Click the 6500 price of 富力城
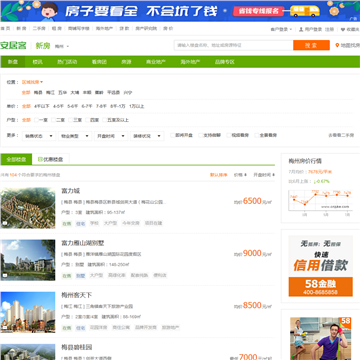Viewport: 360px width, 360px height. (252, 201)
